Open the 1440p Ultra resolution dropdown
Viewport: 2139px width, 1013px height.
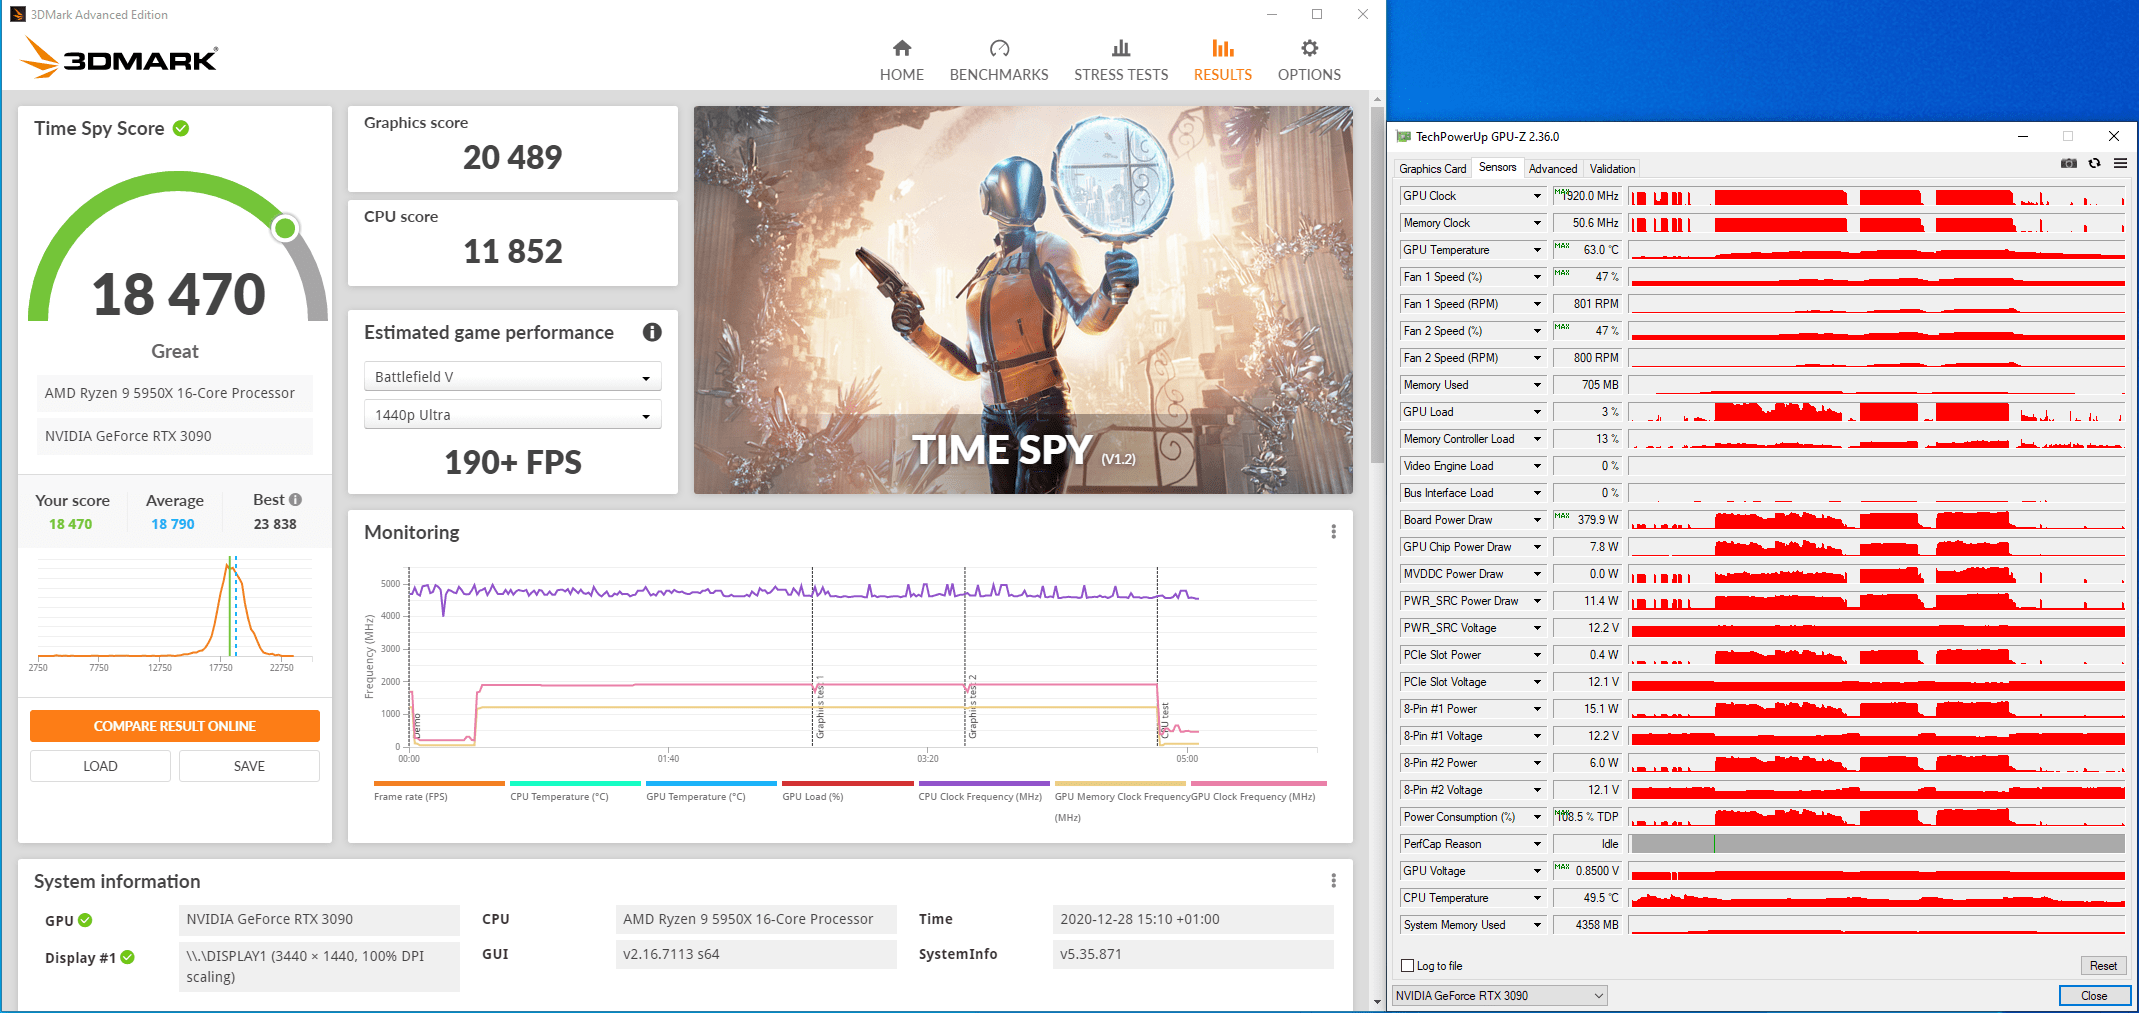tap(512, 415)
